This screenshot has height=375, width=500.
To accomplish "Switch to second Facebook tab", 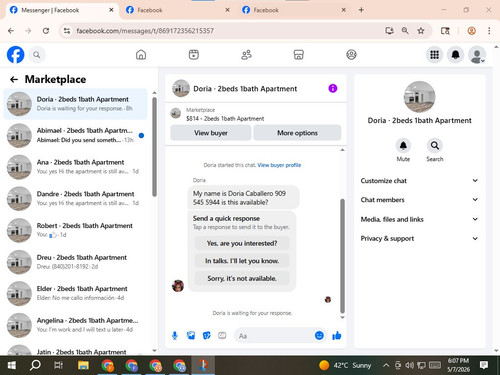I will [x=178, y=10].
